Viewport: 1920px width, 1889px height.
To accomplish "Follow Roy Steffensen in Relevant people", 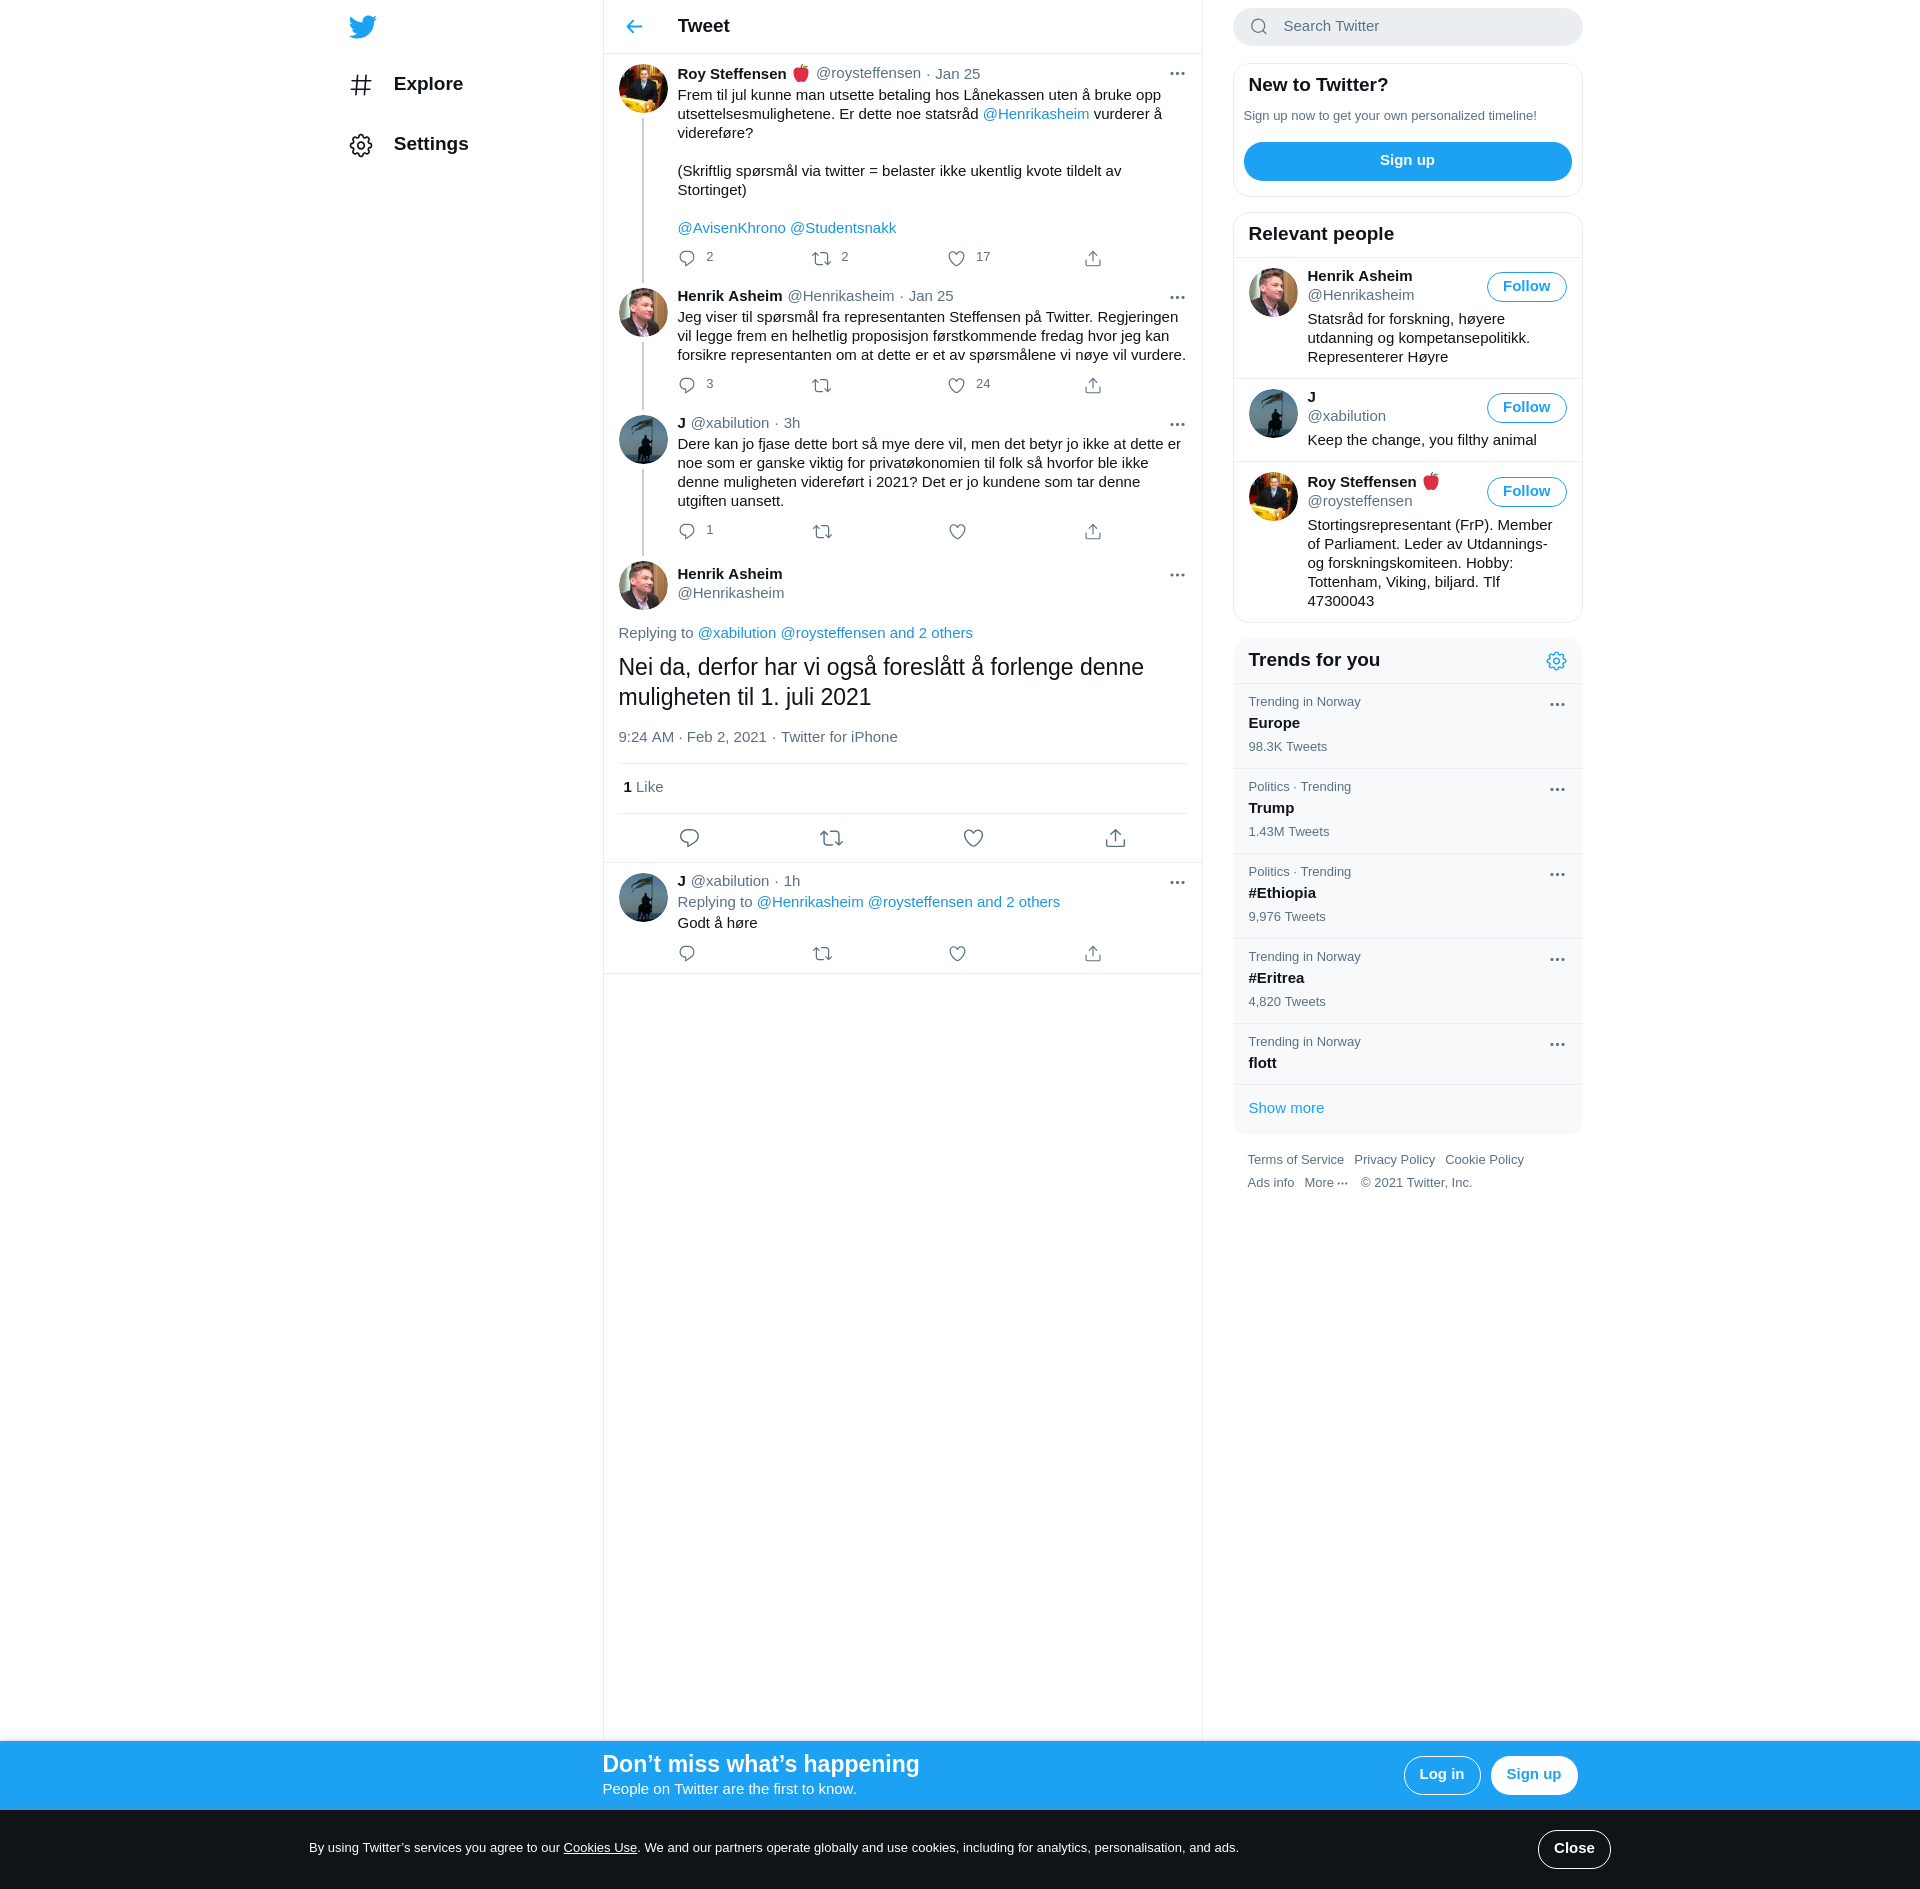I will 1526,492.
